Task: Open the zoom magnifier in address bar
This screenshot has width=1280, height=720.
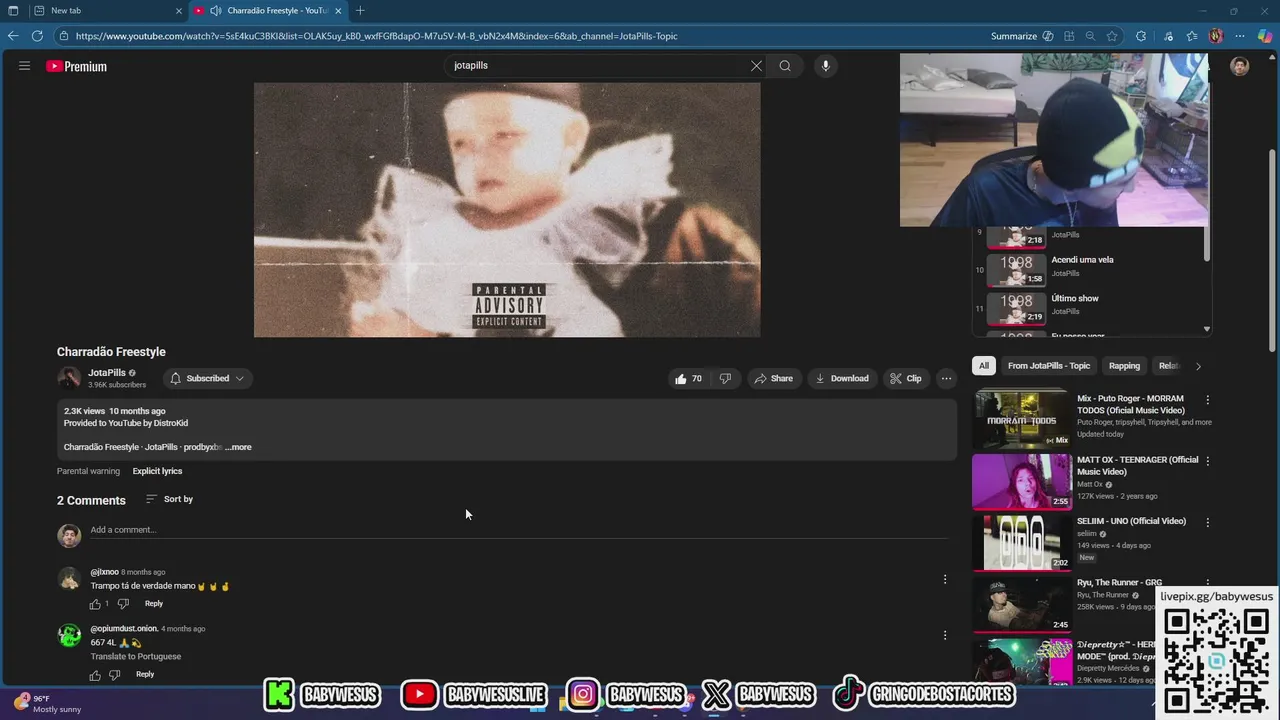Action: click(1090, 36)
